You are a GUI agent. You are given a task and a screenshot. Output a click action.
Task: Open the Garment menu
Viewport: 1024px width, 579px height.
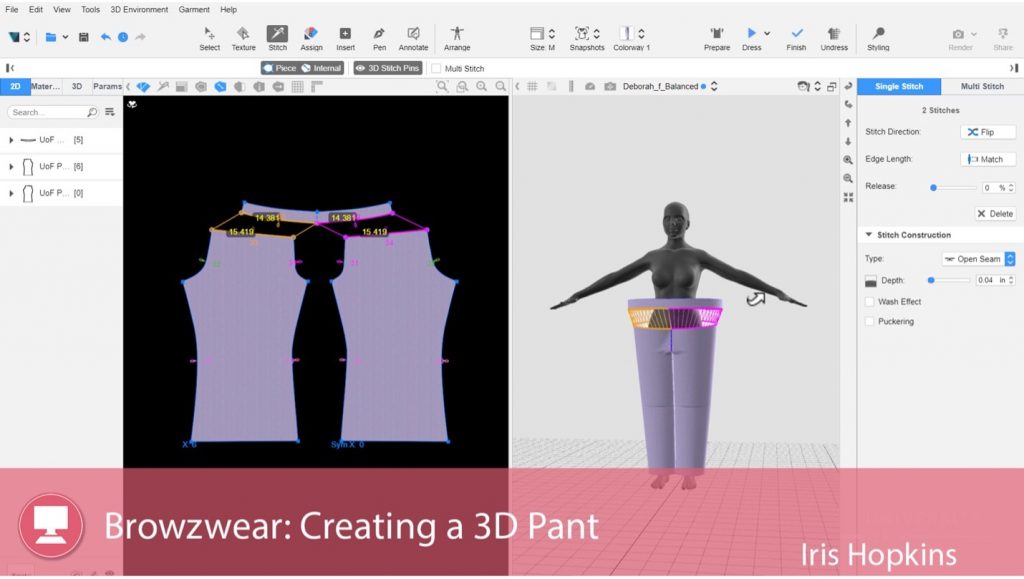tap(194, 9)
